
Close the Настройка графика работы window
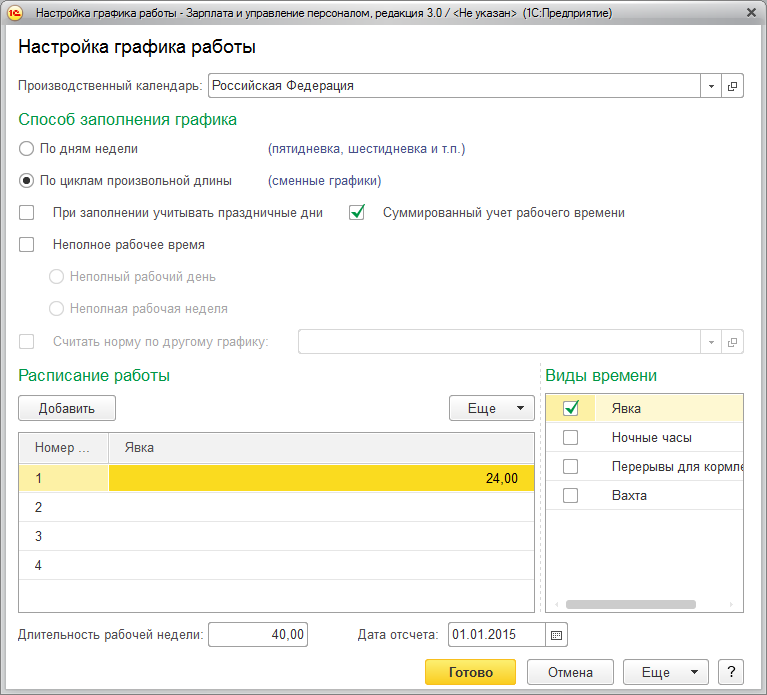(x=750, y=14)
